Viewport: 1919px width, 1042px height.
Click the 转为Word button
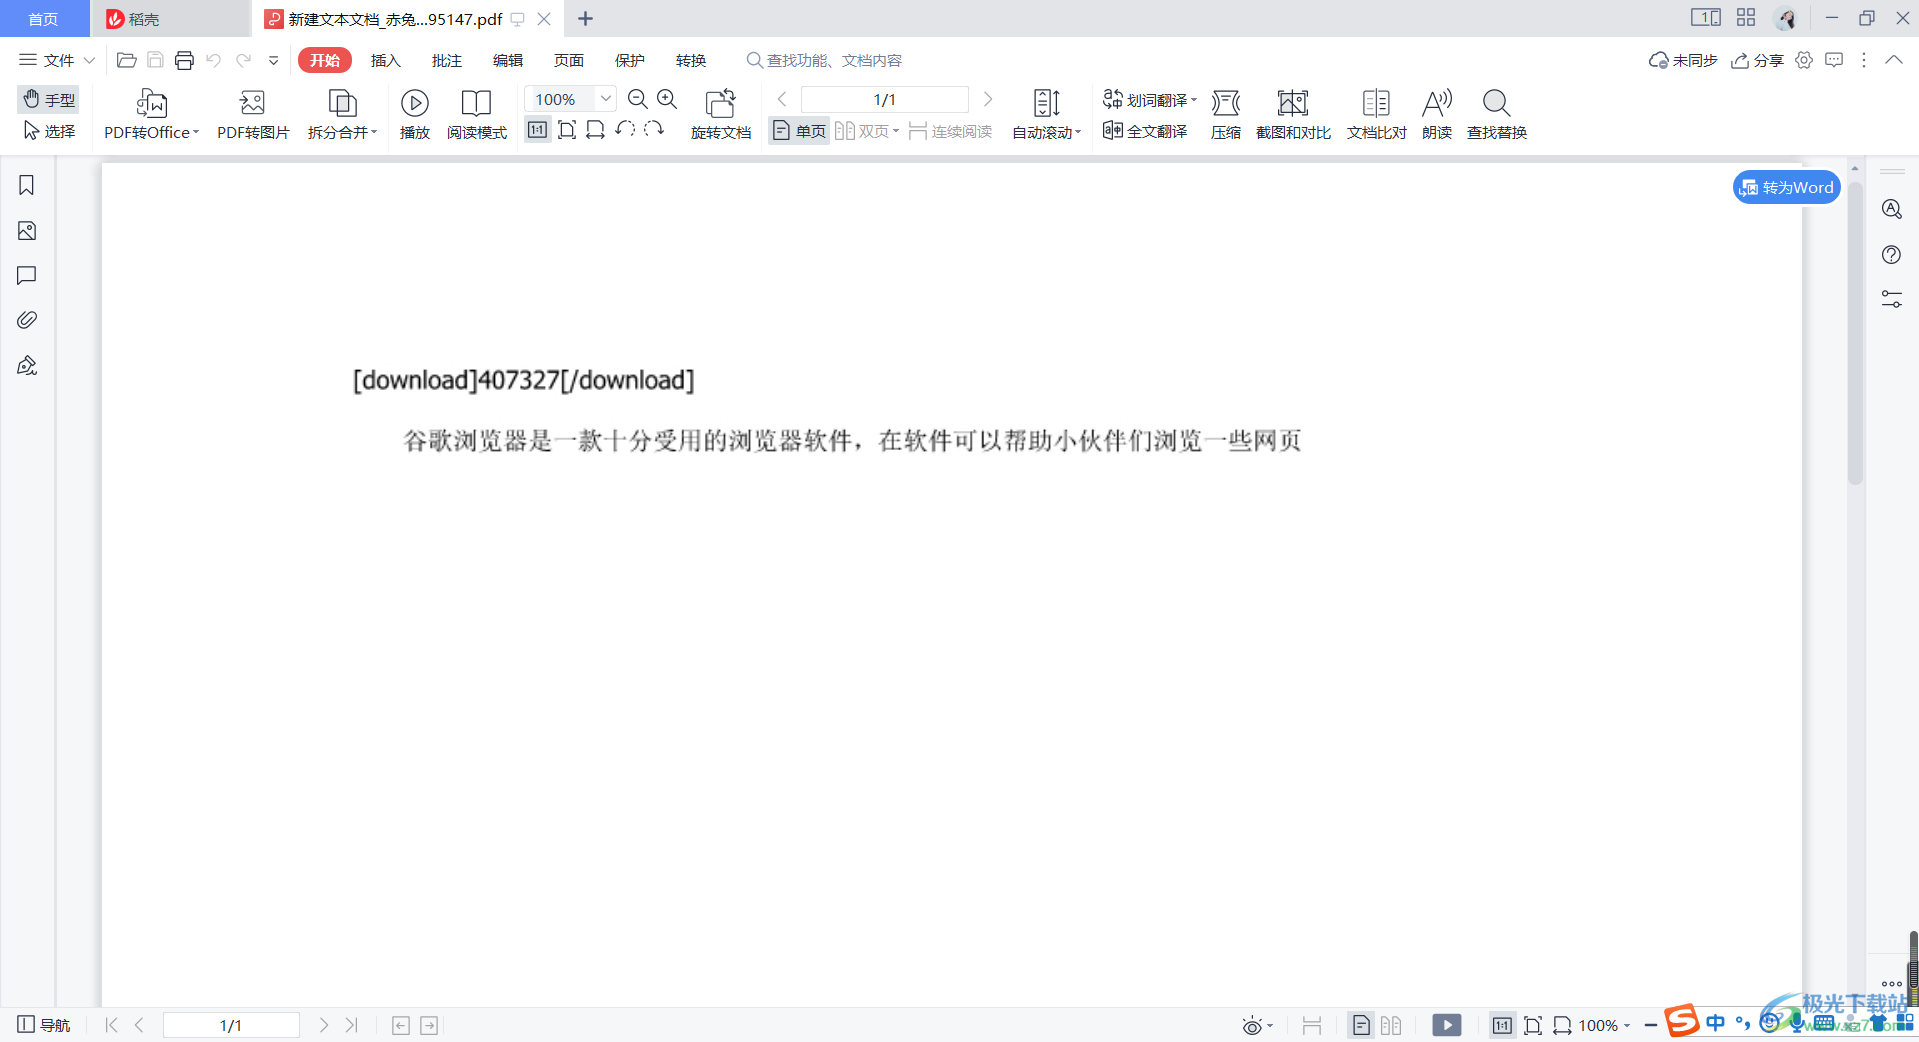click(1787, 187)
